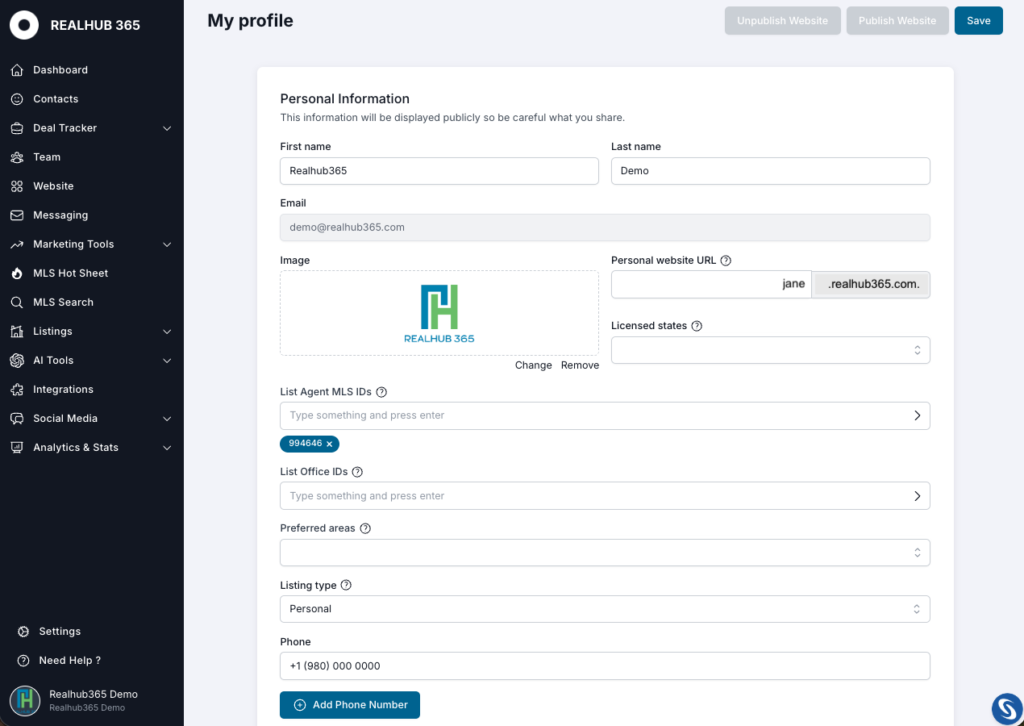
Task: Click the Realhub365 Demo user avatar
Action: click(x=25, y=701)
